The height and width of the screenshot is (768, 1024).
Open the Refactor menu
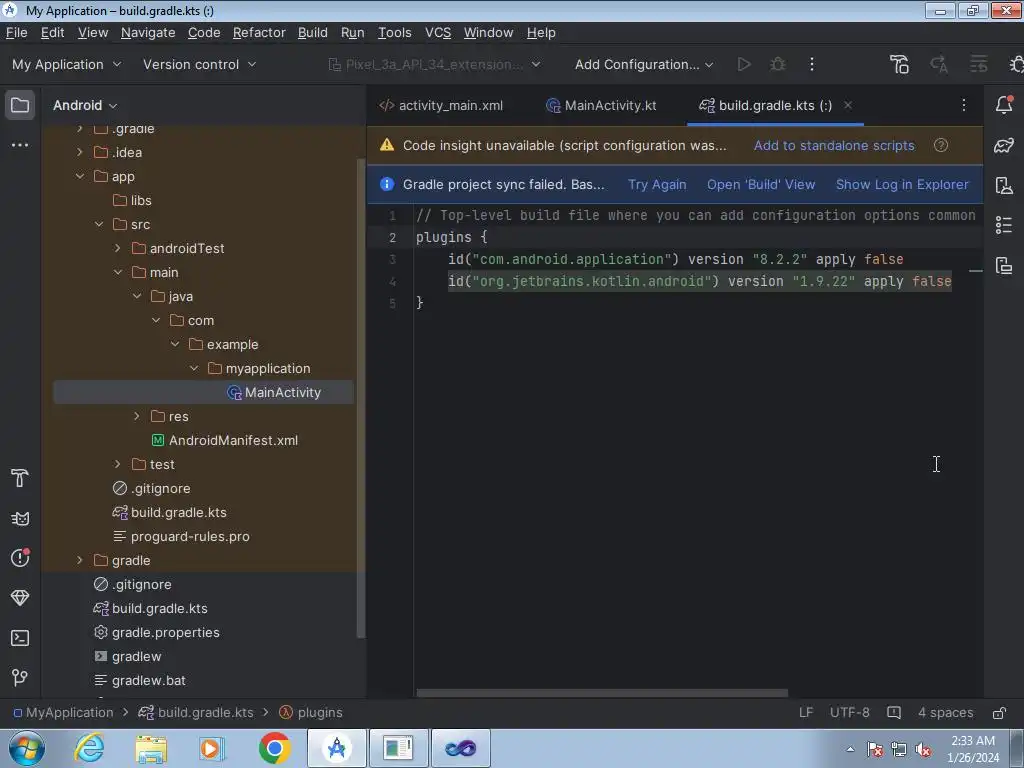[x=259, y=33]
